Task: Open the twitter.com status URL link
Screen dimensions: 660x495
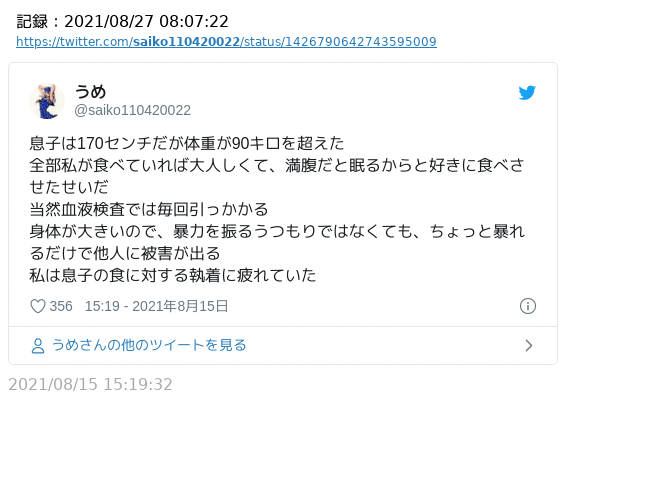Action: pyautogui.click(x=226, y=42)
